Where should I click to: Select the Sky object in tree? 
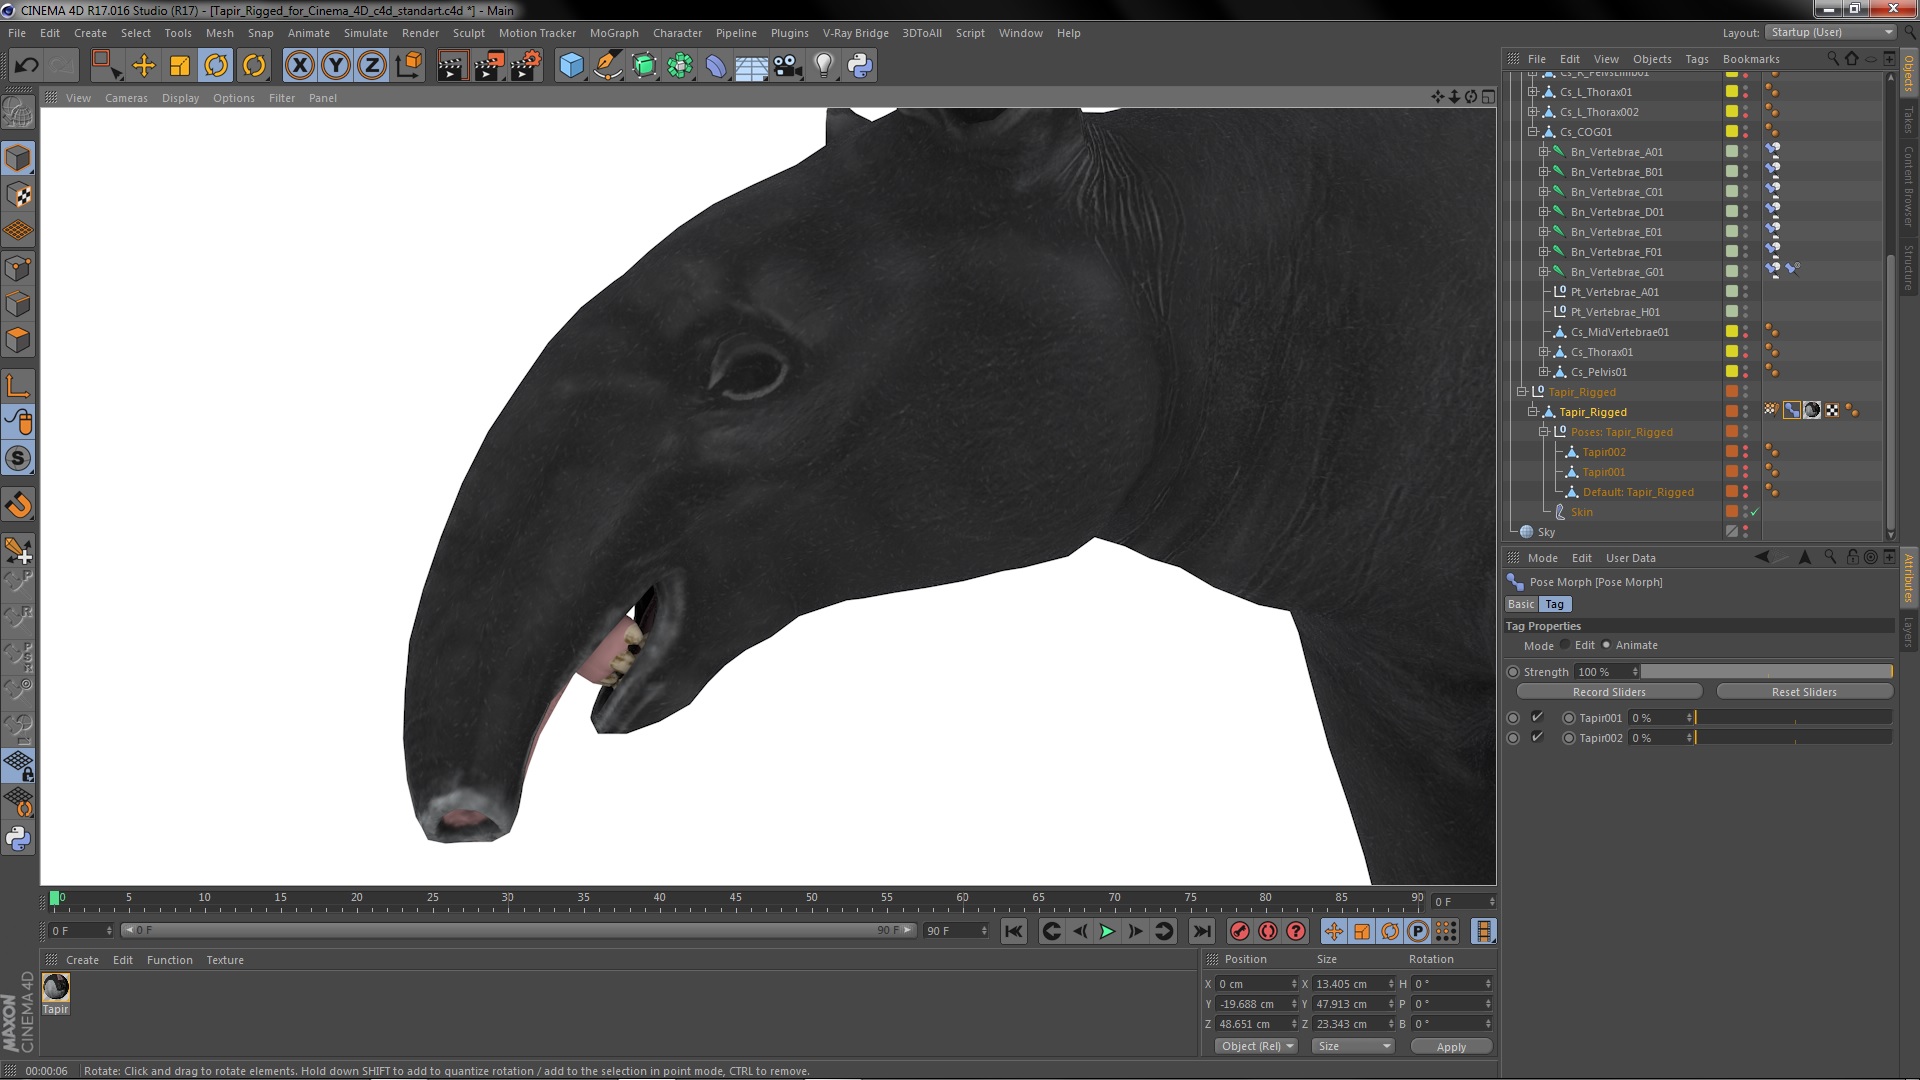[x=1546, y=532]
